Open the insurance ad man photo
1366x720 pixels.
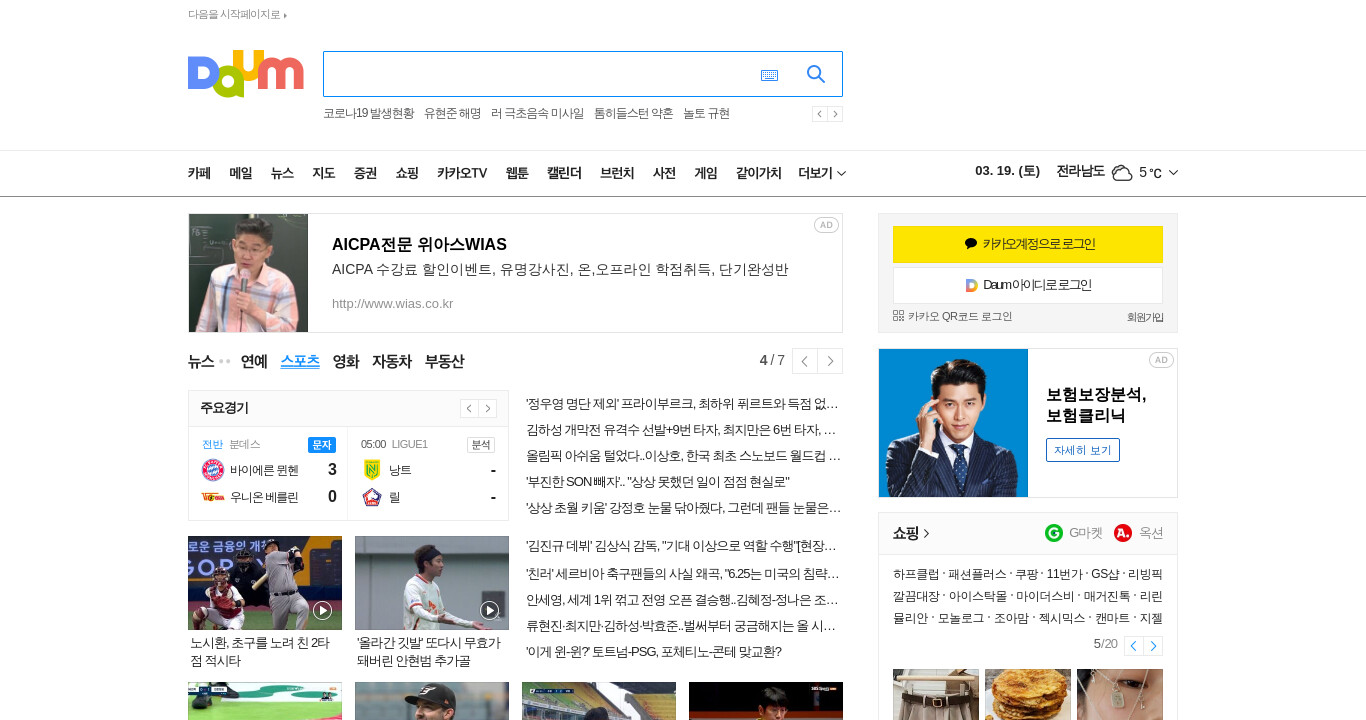(x=953, y=423)
